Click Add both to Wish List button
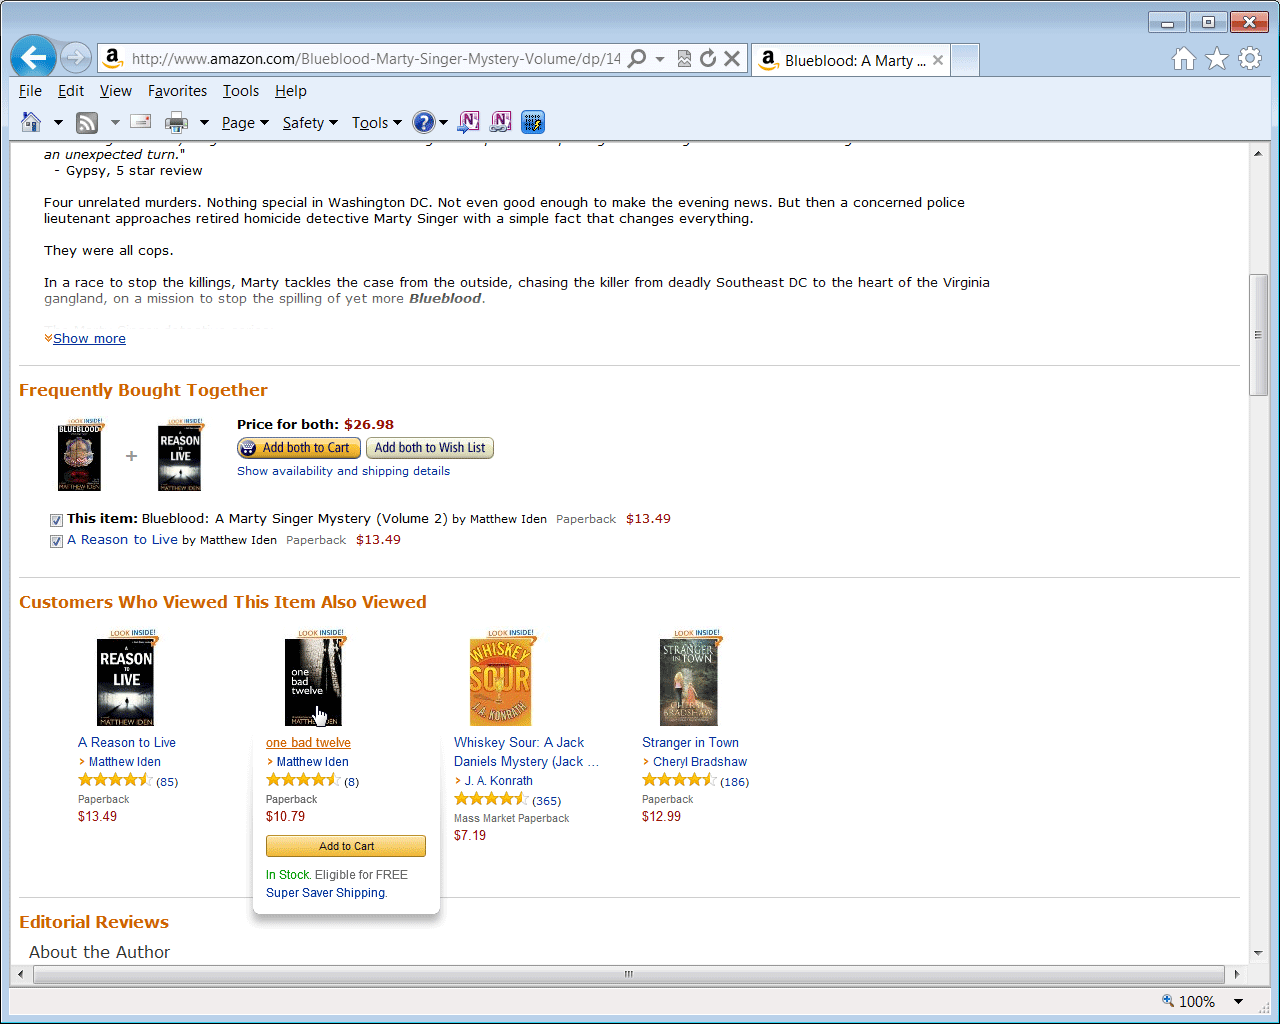The image size is (1280, 1024). pyautogui.click(x=430, y=448)
